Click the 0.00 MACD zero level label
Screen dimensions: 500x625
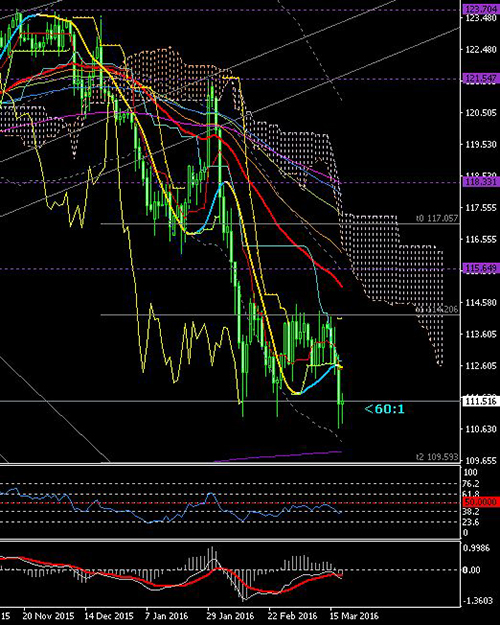pos(471,570)
